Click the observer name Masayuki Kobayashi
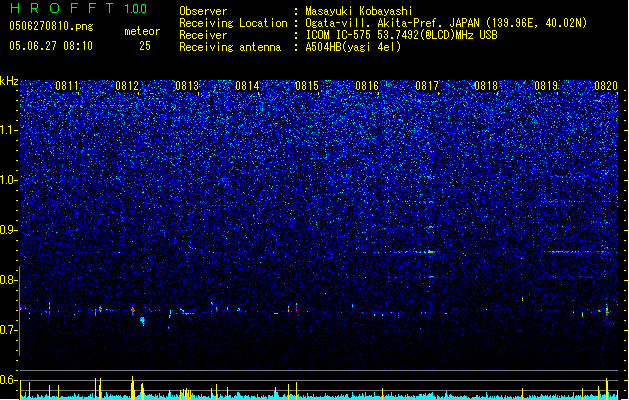This screenshot has width=629, height=400. 359,11
